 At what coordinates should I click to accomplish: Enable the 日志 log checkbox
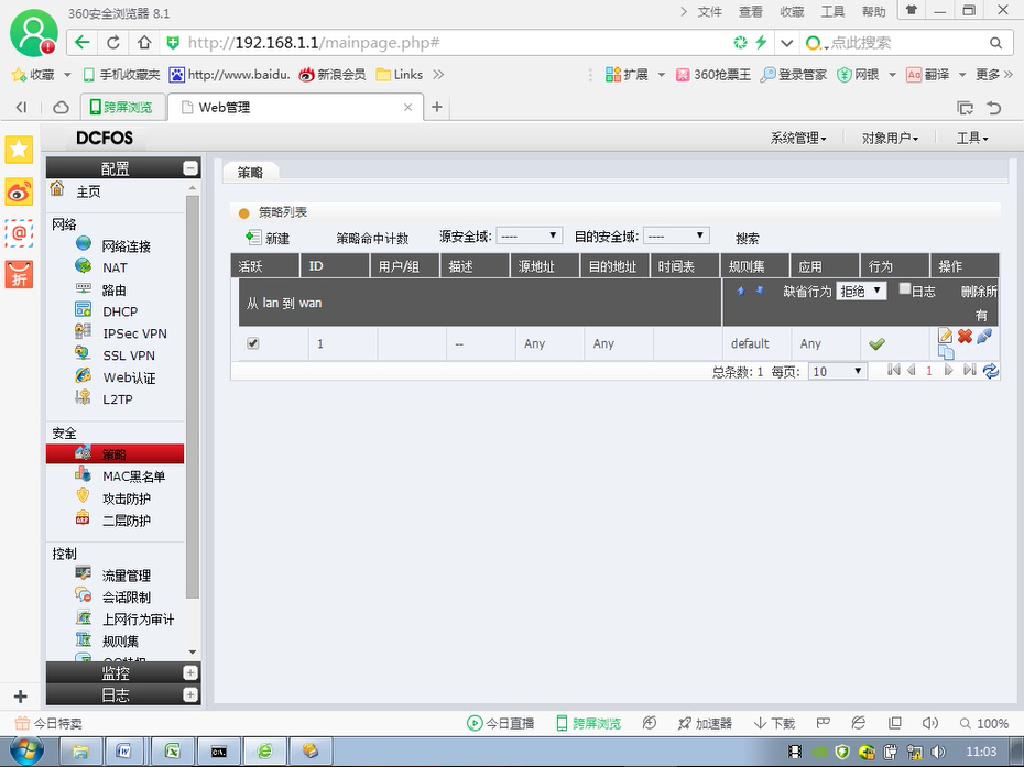click(905, 289)
